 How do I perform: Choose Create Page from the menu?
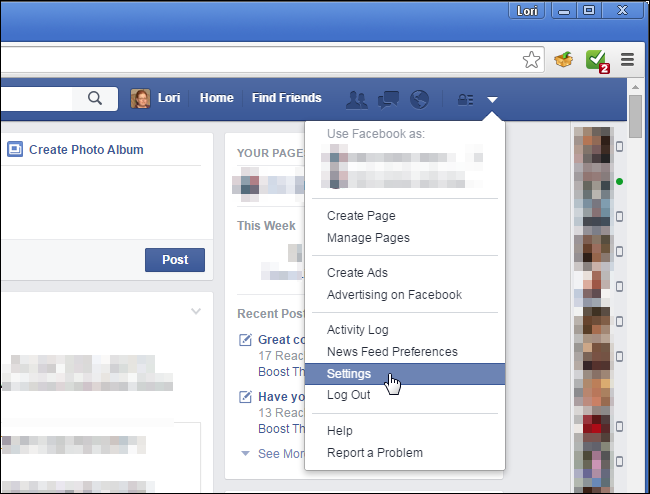point(361,216)
